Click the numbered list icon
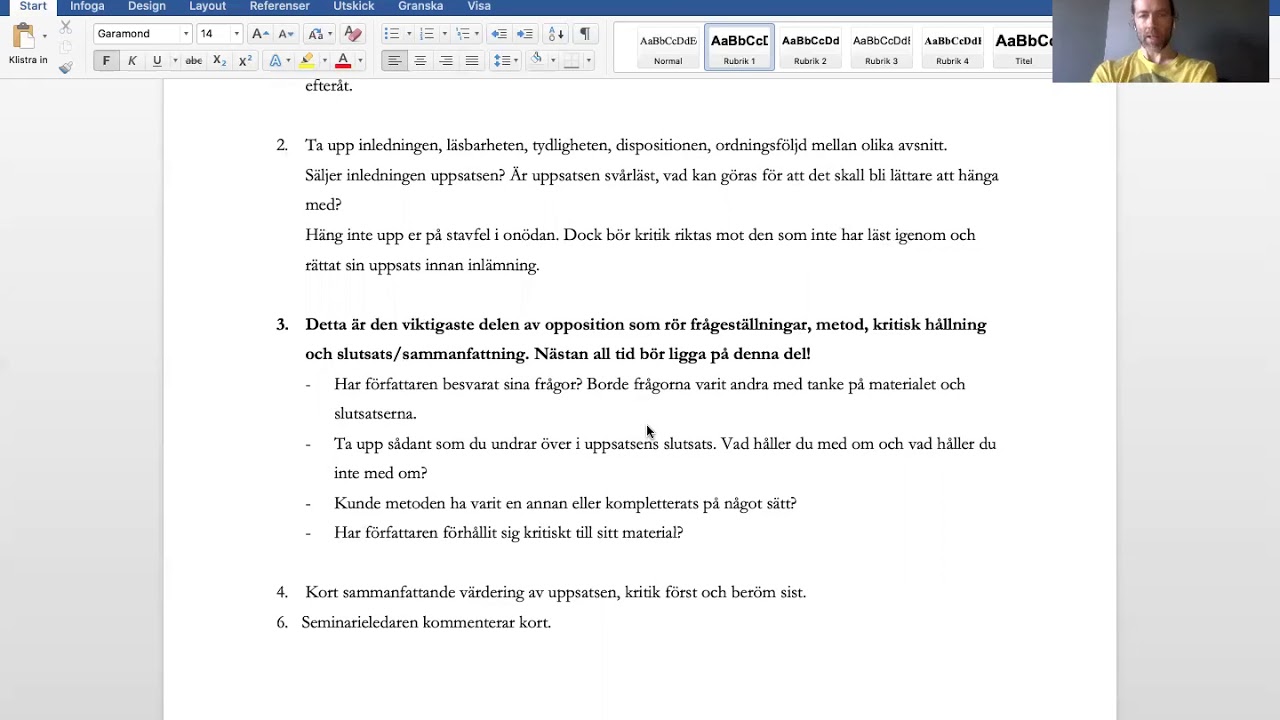This screenshot has width=1280, height=720. click(427, 34)
